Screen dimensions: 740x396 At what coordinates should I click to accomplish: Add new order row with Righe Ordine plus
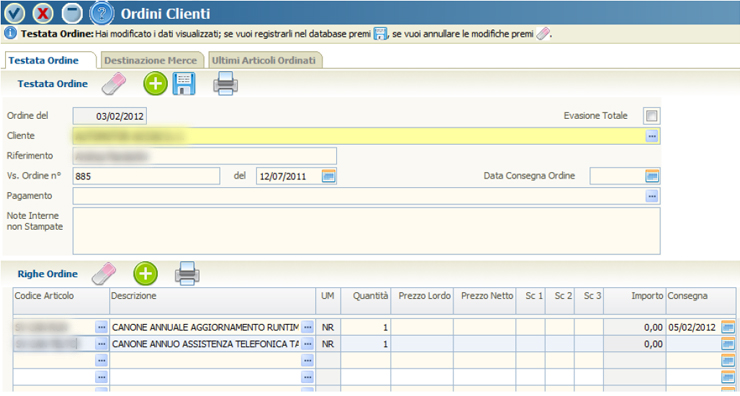[x=145, y=274]
